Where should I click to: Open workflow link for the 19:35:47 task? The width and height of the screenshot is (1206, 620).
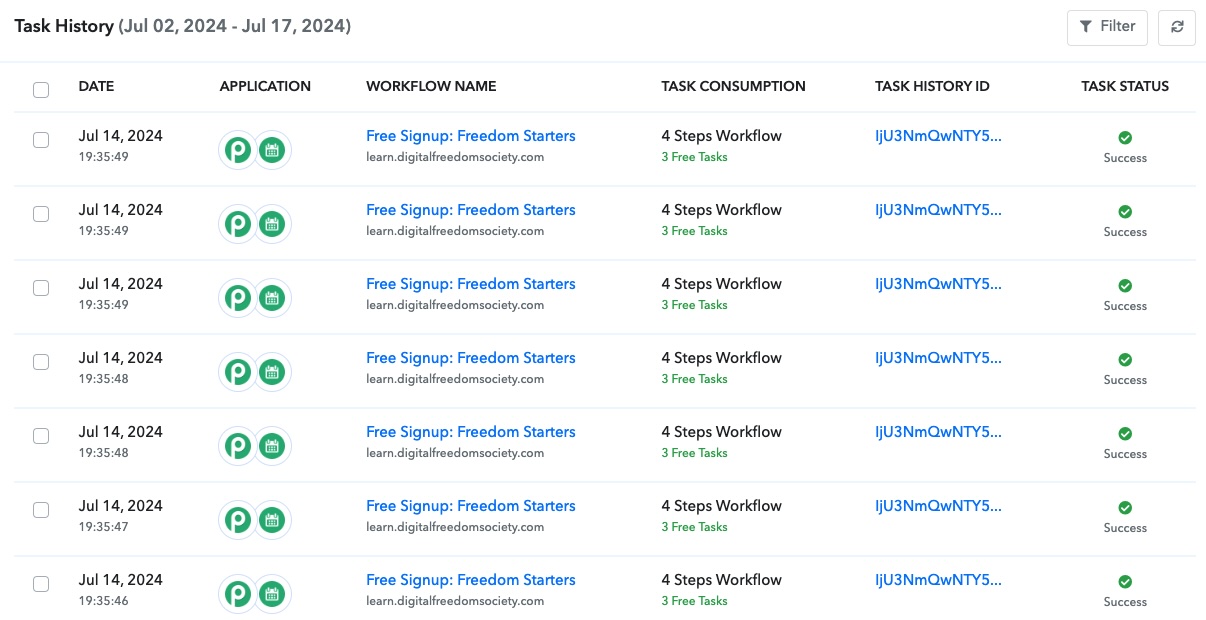pos(471,506)
